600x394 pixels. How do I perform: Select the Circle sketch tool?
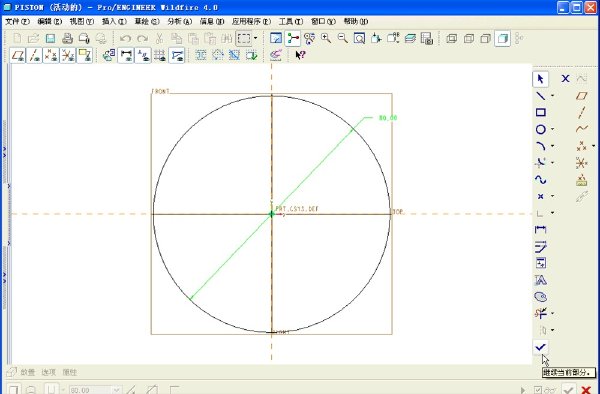point(540,129)
